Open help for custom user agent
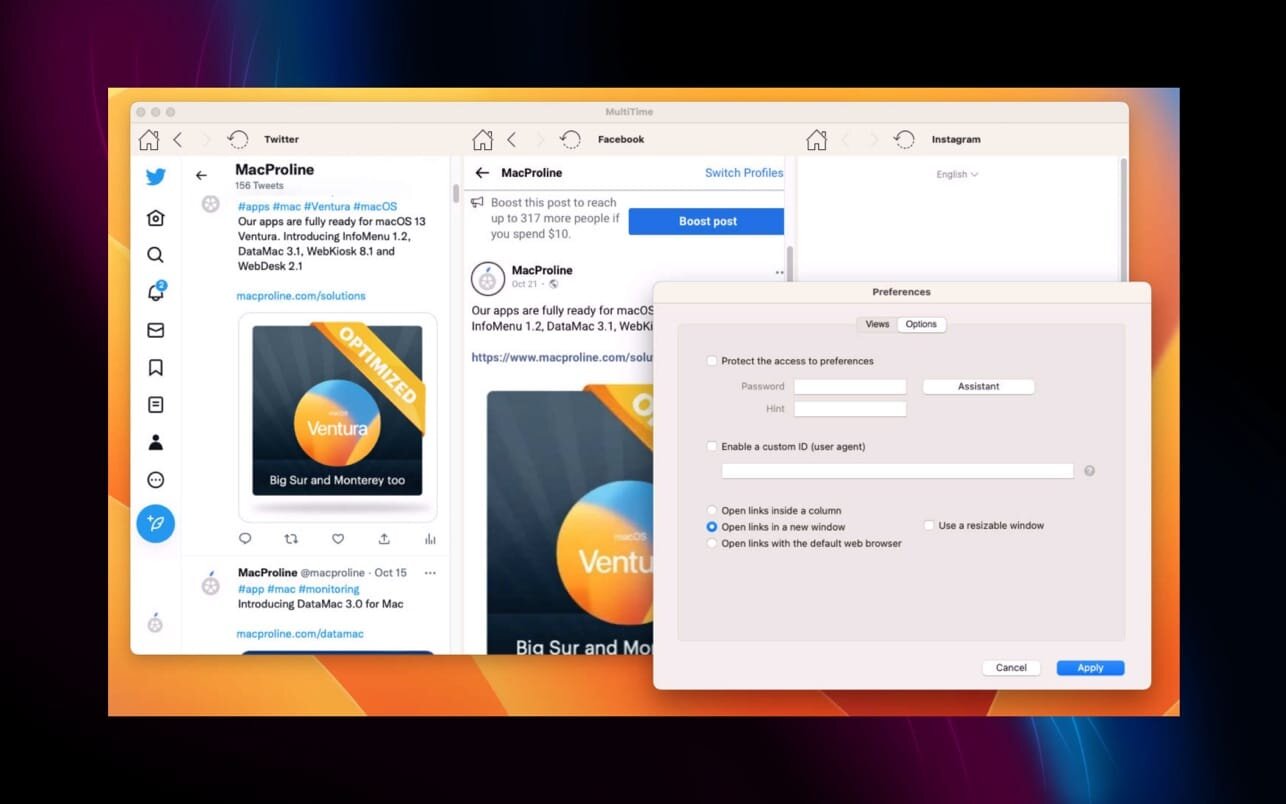Image resolution: width=1286 pixels, height=804 pixels. [1089, 471]
